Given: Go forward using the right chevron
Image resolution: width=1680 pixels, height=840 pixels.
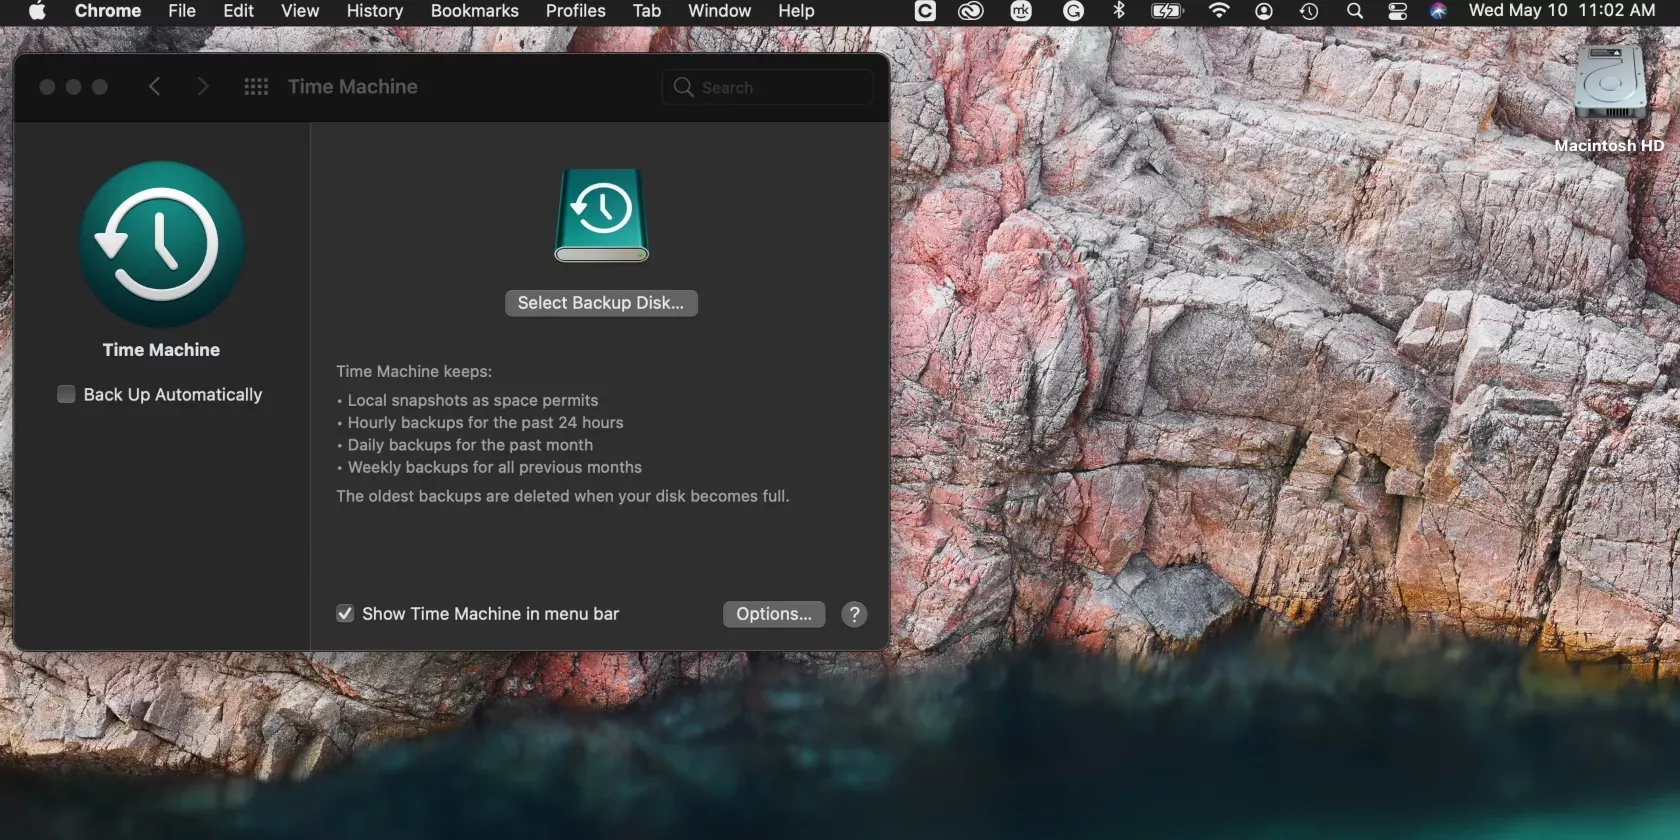Looking at the screenshot, I should [x=203, y=87].
